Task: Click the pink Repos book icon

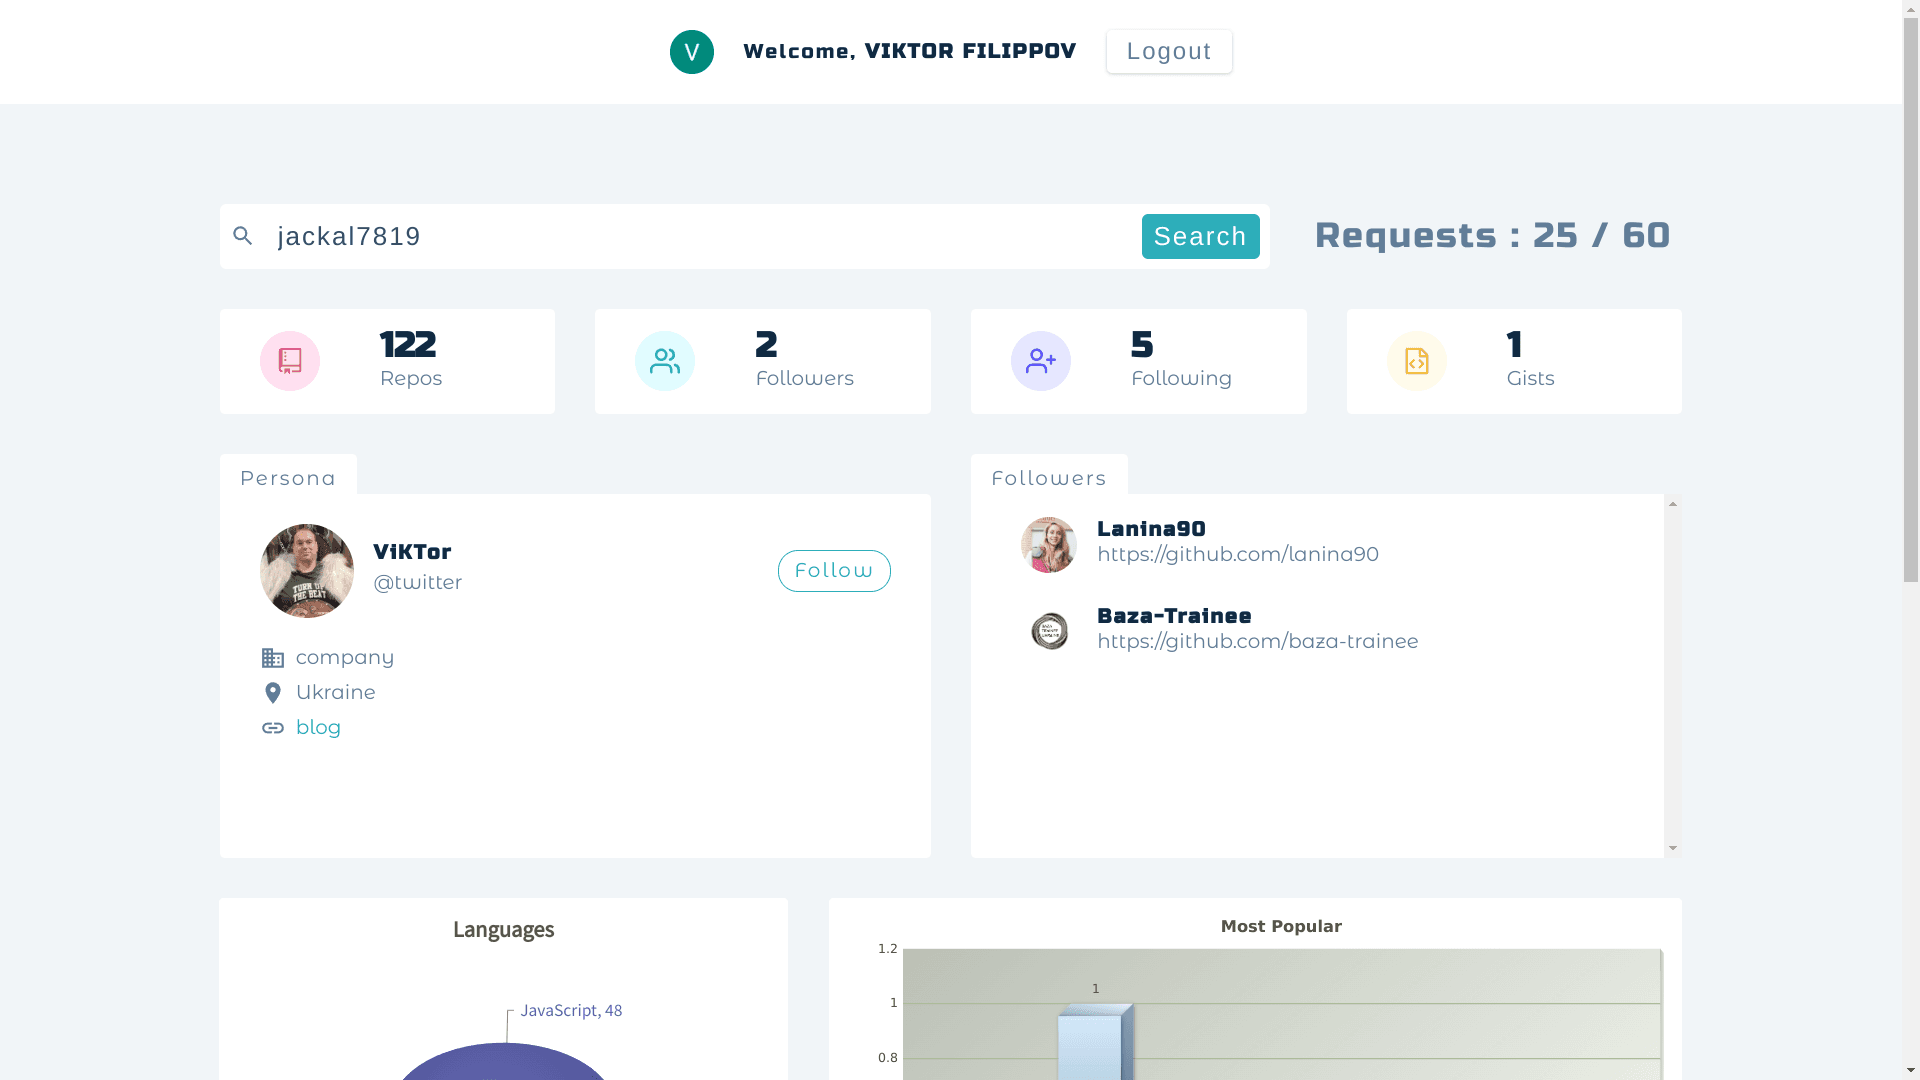Action: tap(290, 361)
